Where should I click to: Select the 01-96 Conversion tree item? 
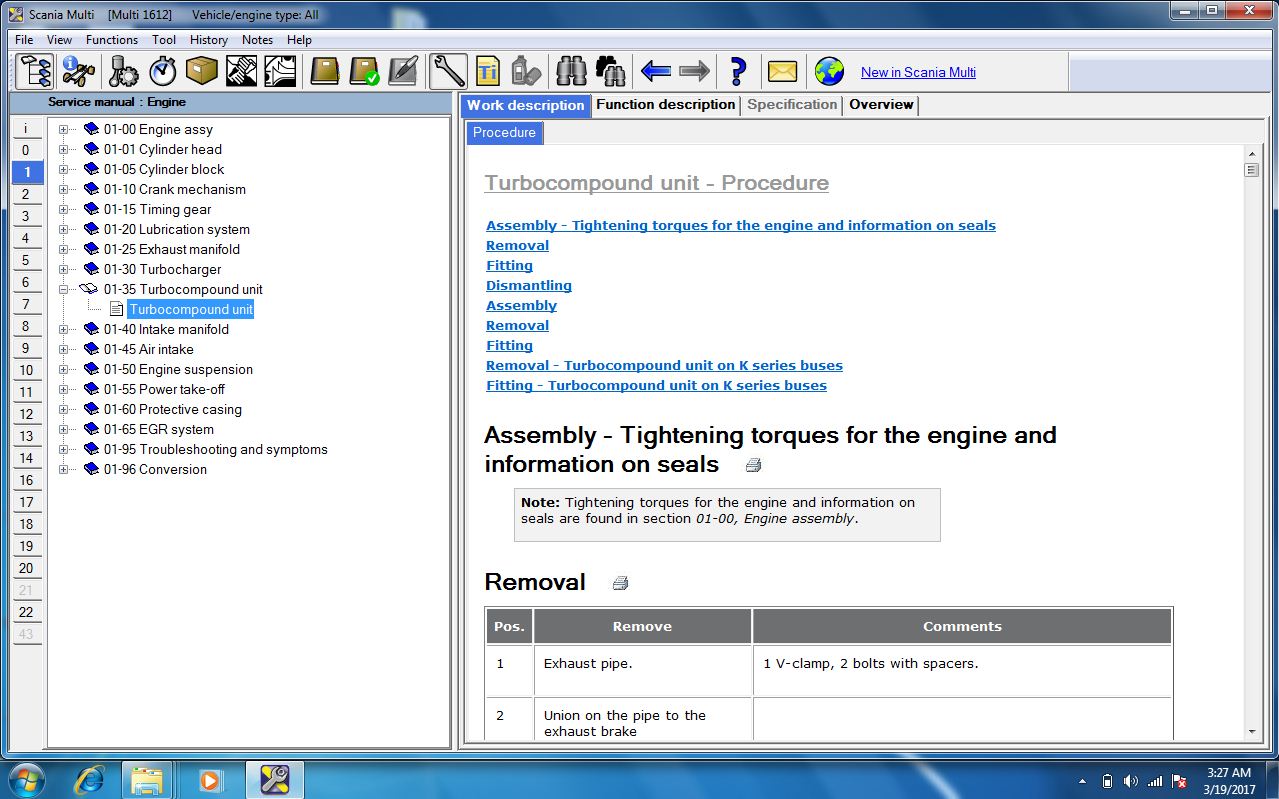coord(155,469)
